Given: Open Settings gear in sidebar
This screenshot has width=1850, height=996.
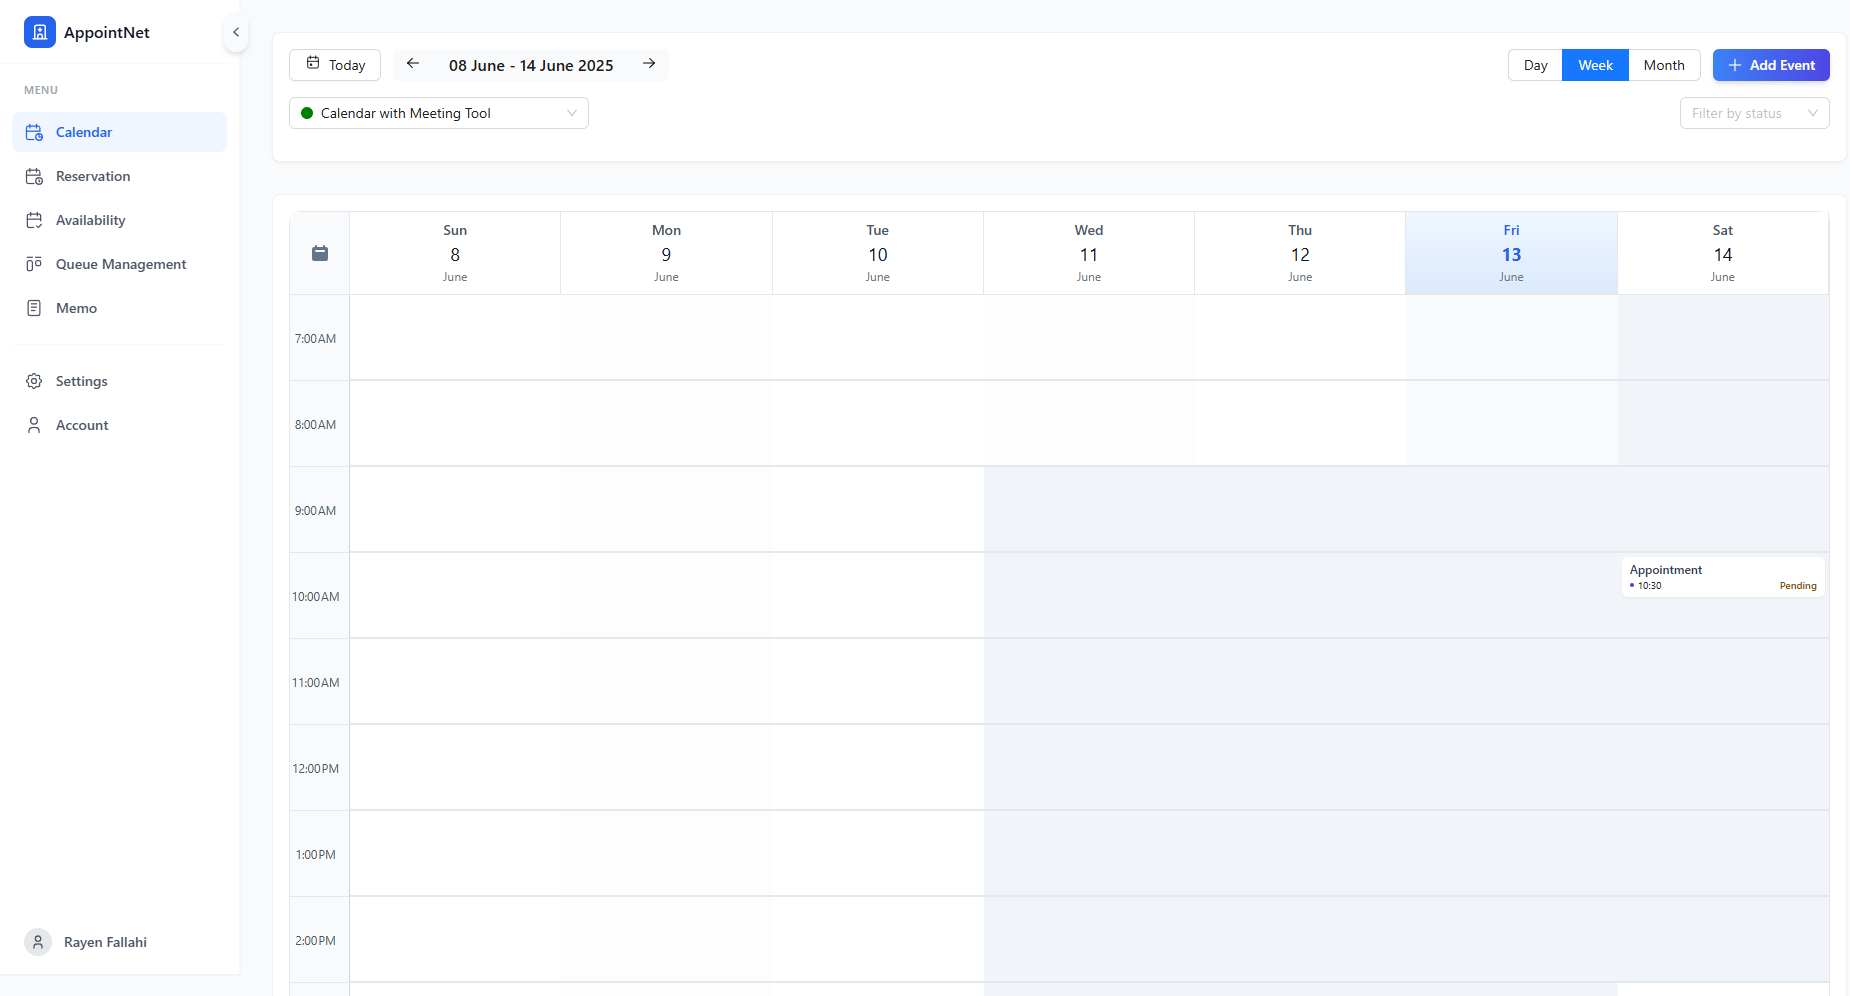Looking at the screenshot, I should (x=34, y=381).
